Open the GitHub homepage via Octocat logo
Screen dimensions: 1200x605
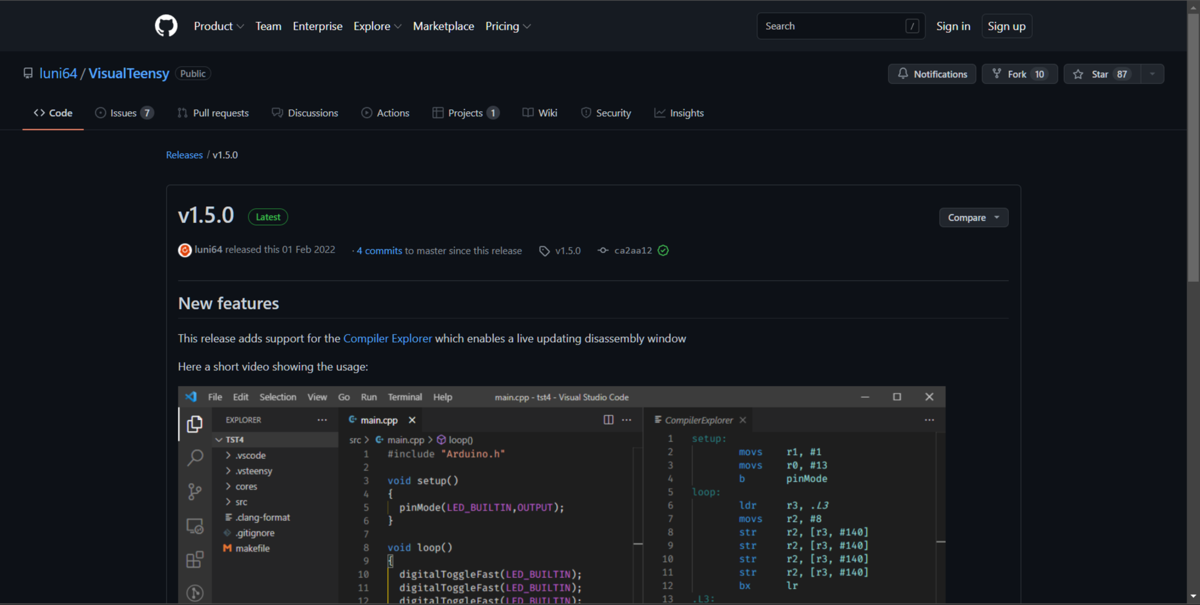click(x=166, y=26)
